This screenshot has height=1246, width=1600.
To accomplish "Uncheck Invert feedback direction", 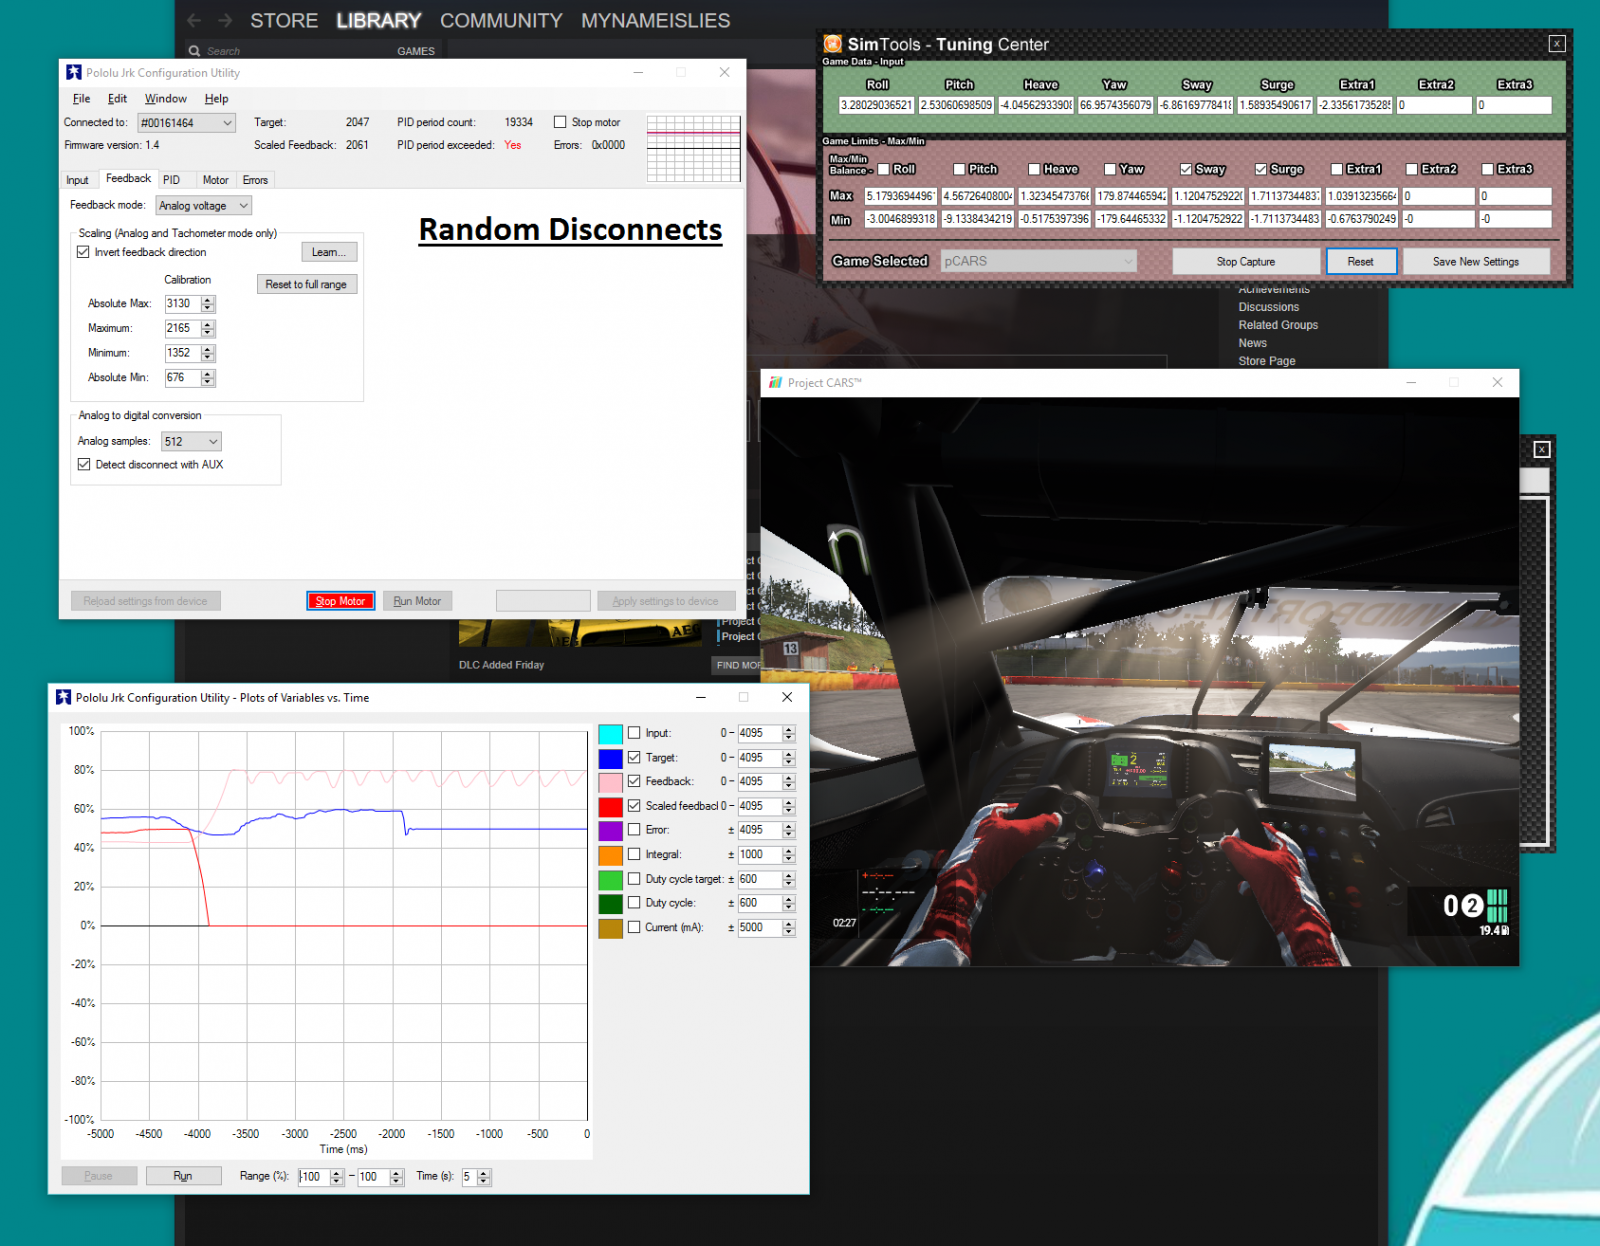I will [83, 252].
